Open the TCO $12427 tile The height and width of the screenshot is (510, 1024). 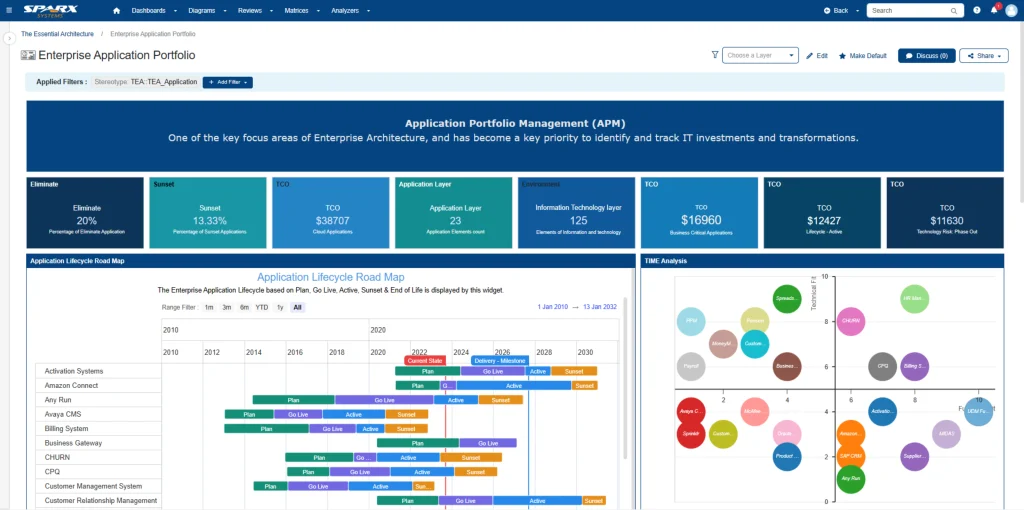pos(822,213)
